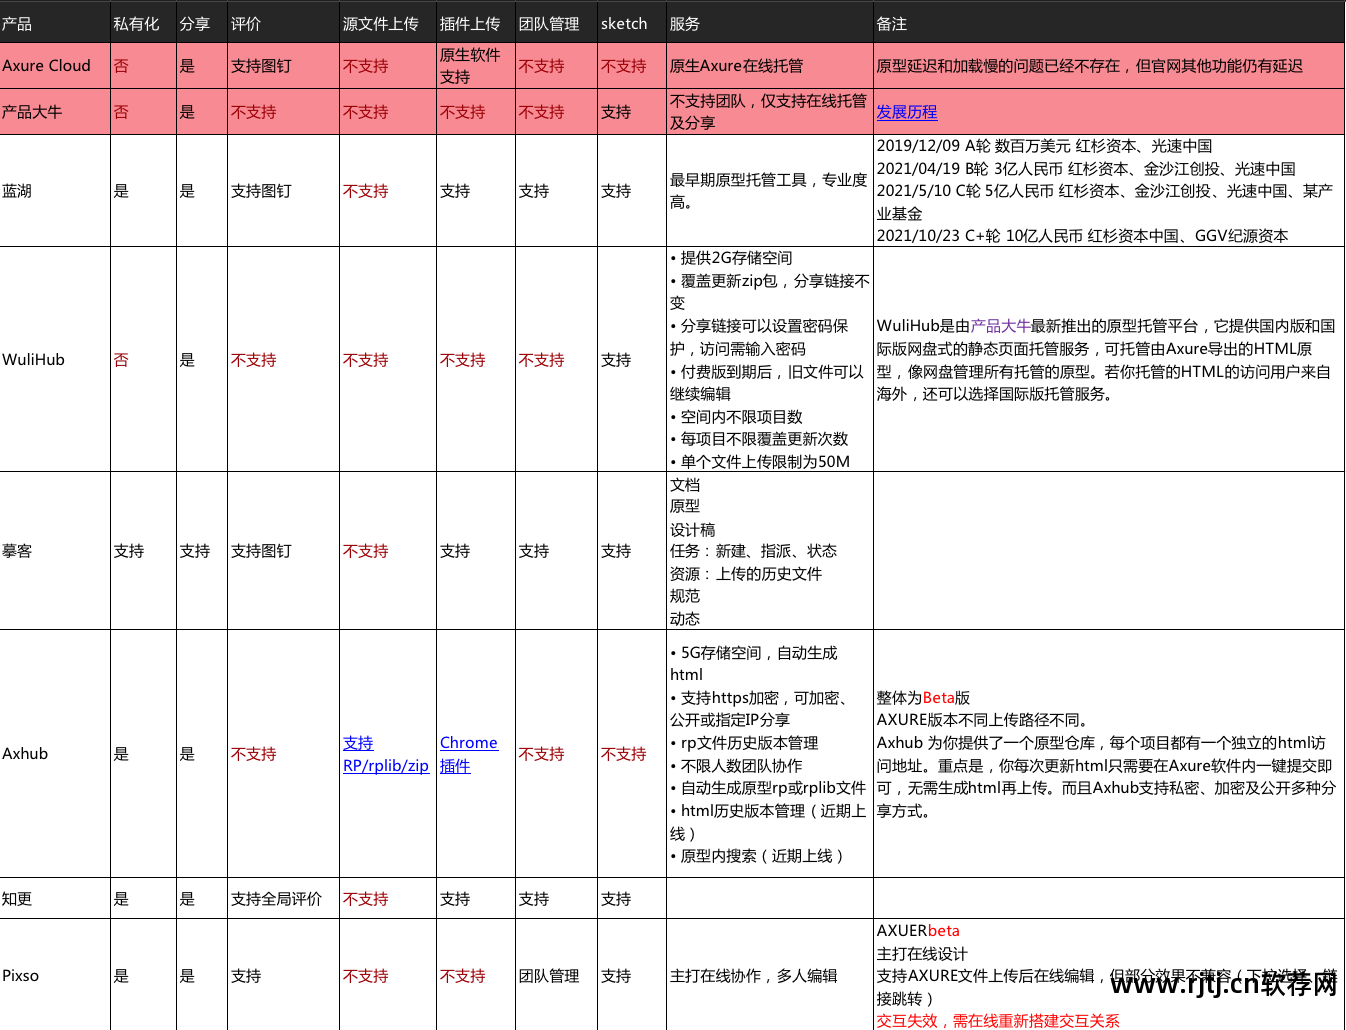Screen dimensions: 1346x1030
Task: Select the 团队管理 column header
Action: coord(556,23)
